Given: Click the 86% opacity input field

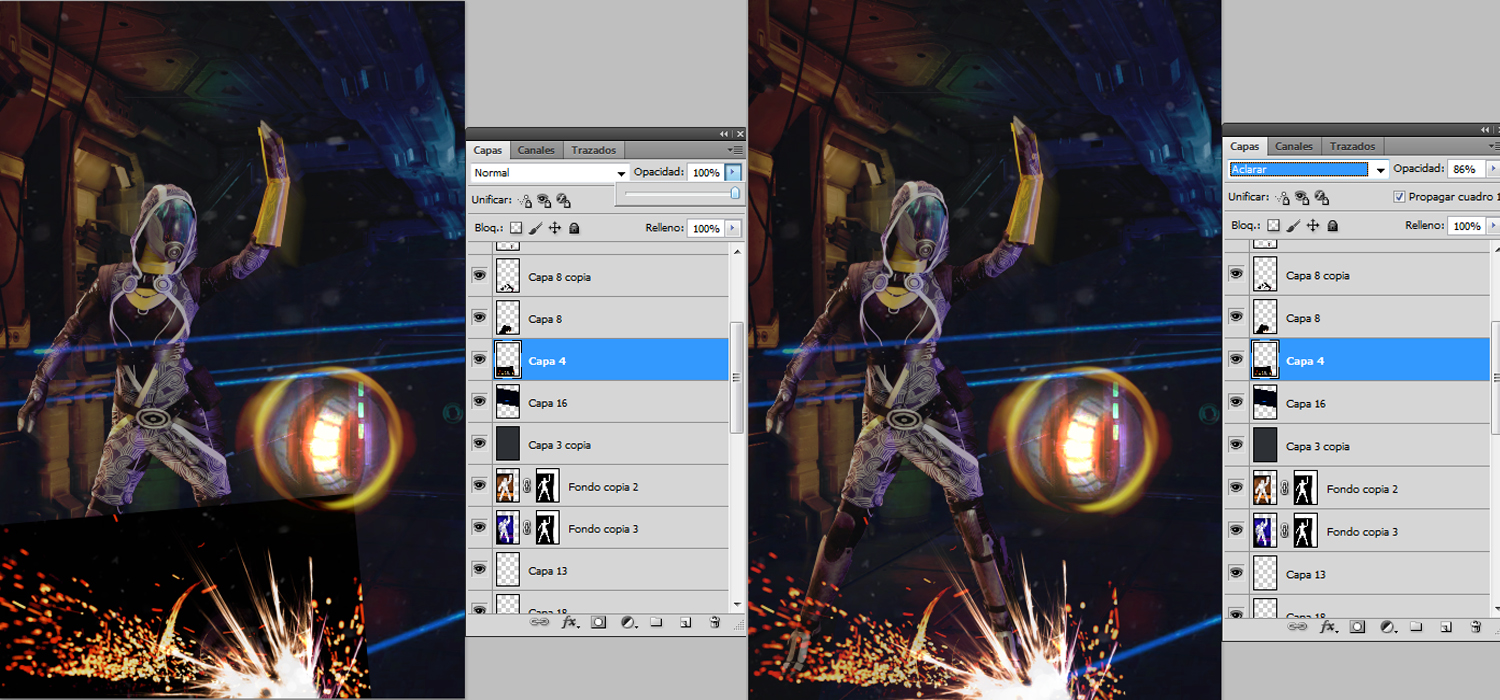Looking at the screenshot, I should (1464, 170).
